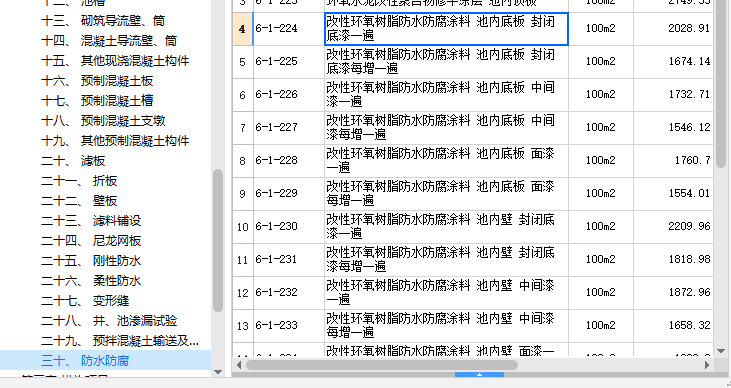Viewport: 731px width, 388px height.
Task: Click the blue panel collapse handle below the table
Action: point(479,374)
